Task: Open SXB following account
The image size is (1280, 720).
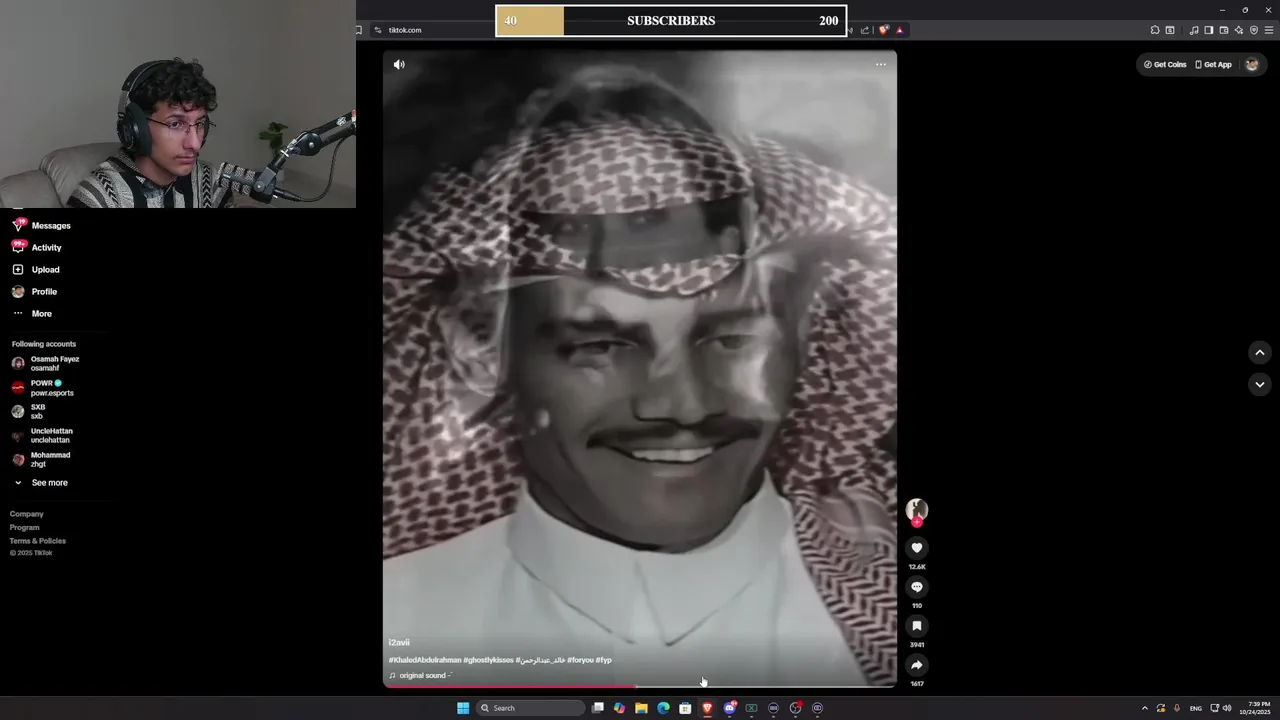Action: point(29,412)
